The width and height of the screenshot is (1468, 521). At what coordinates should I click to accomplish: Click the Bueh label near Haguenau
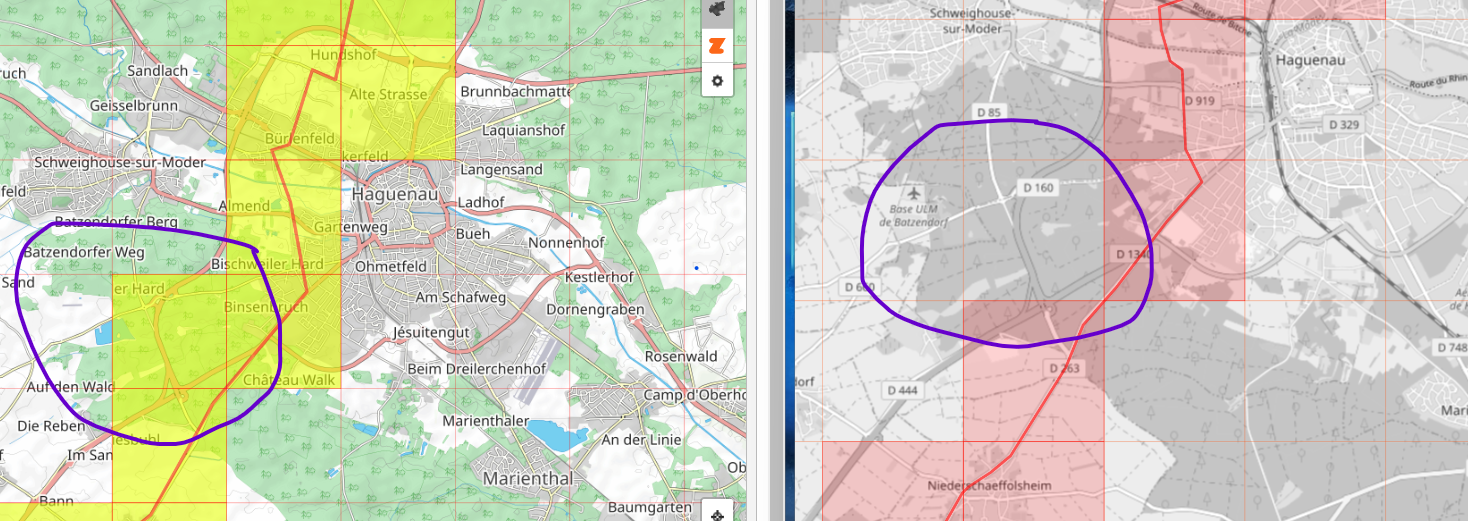474,233
